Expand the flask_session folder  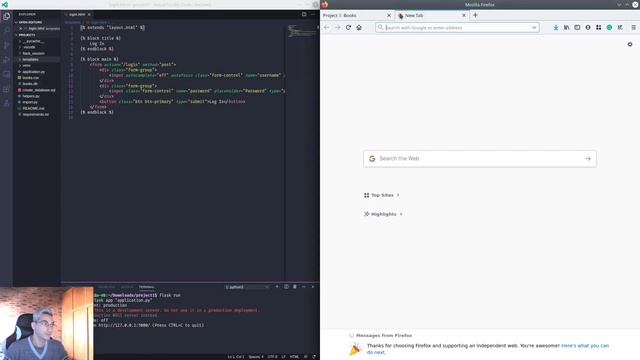coord(33,53)
